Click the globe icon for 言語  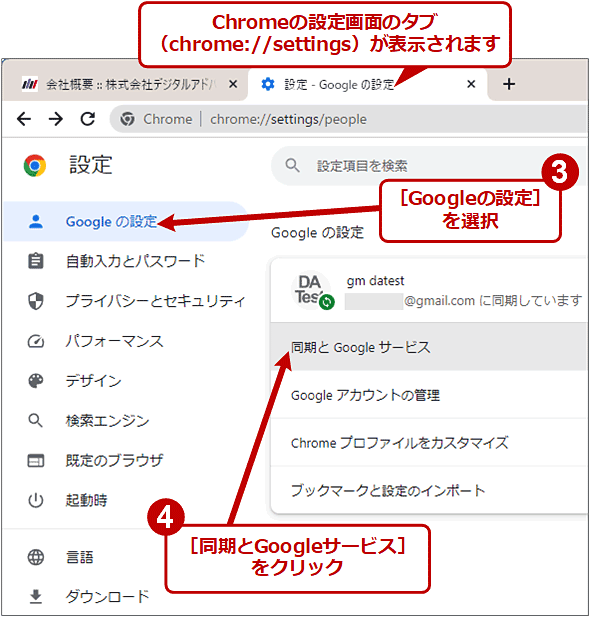tap(36, 557)
